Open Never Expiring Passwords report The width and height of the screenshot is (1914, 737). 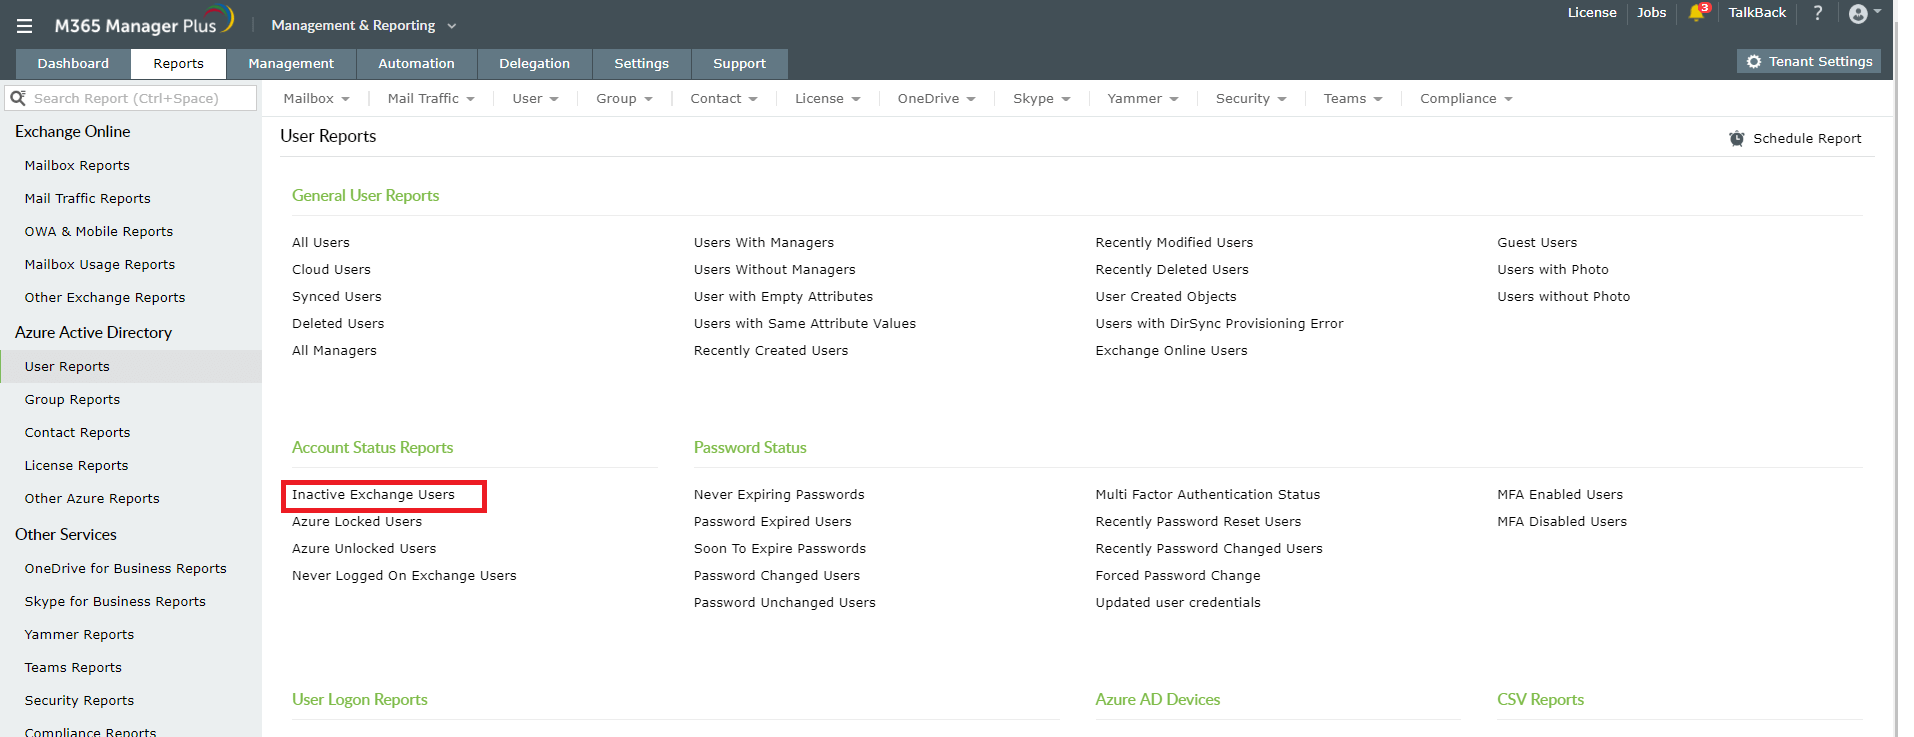778,494
